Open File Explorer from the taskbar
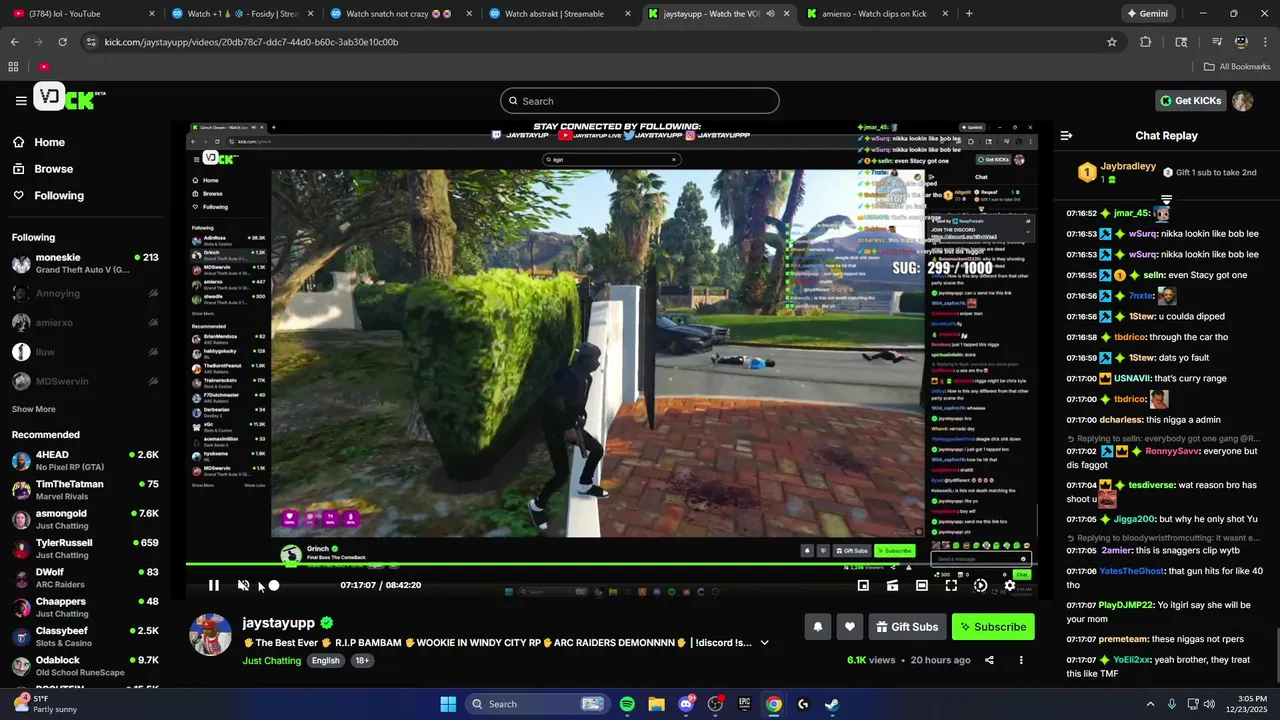This screenshot has height=720, width=1280. pyautogui.click(x=656, y=704)
